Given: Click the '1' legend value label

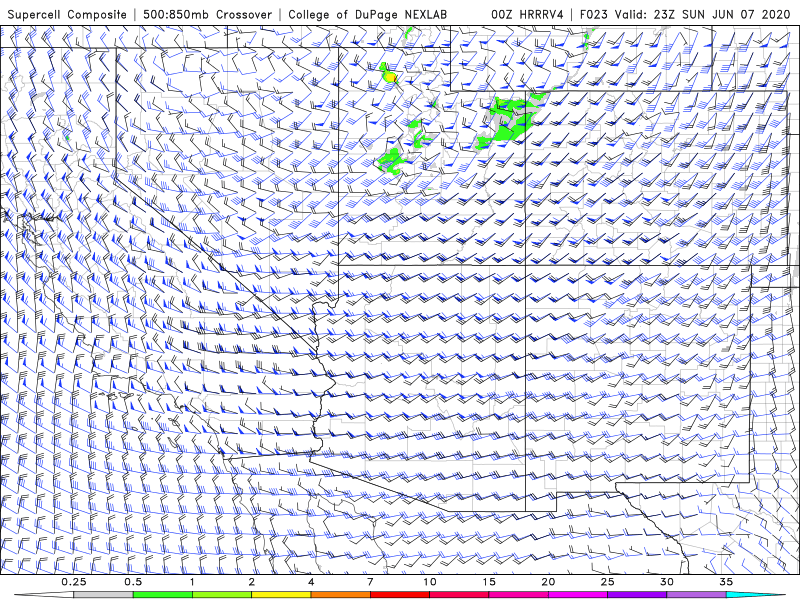Looking at the screenshot, I should [192, 582].
